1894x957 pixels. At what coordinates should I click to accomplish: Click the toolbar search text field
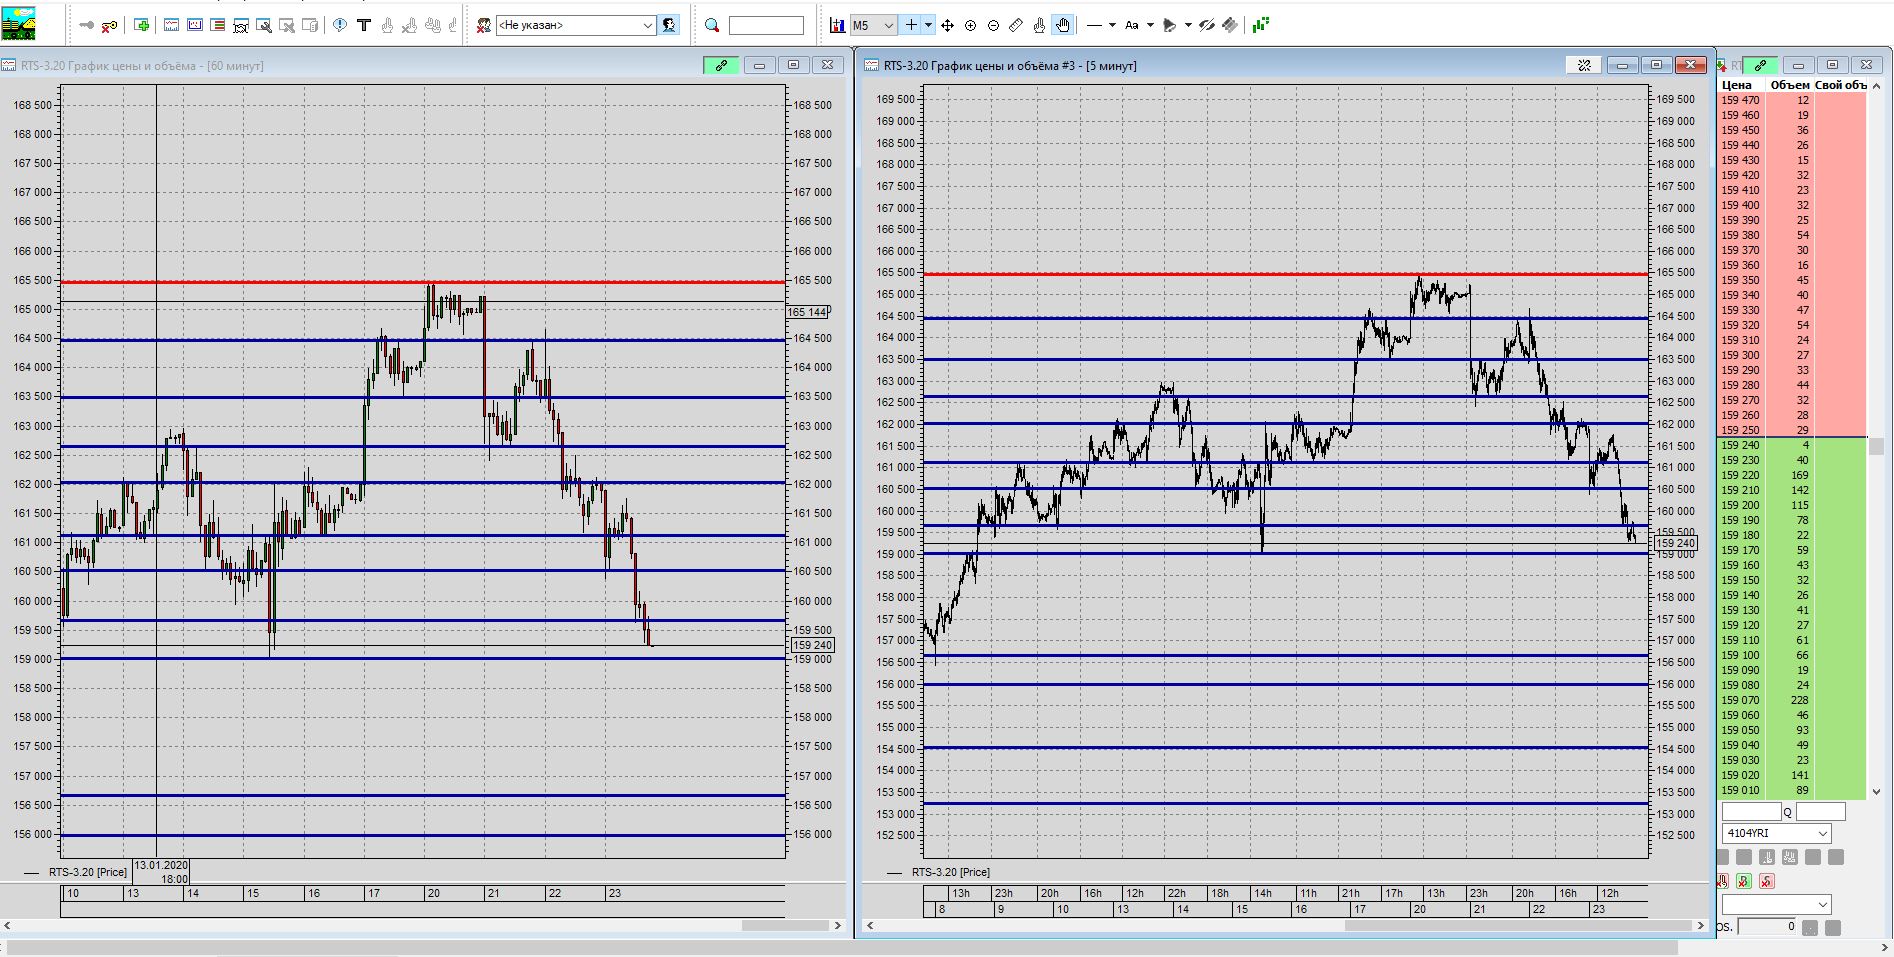(766, 25)
